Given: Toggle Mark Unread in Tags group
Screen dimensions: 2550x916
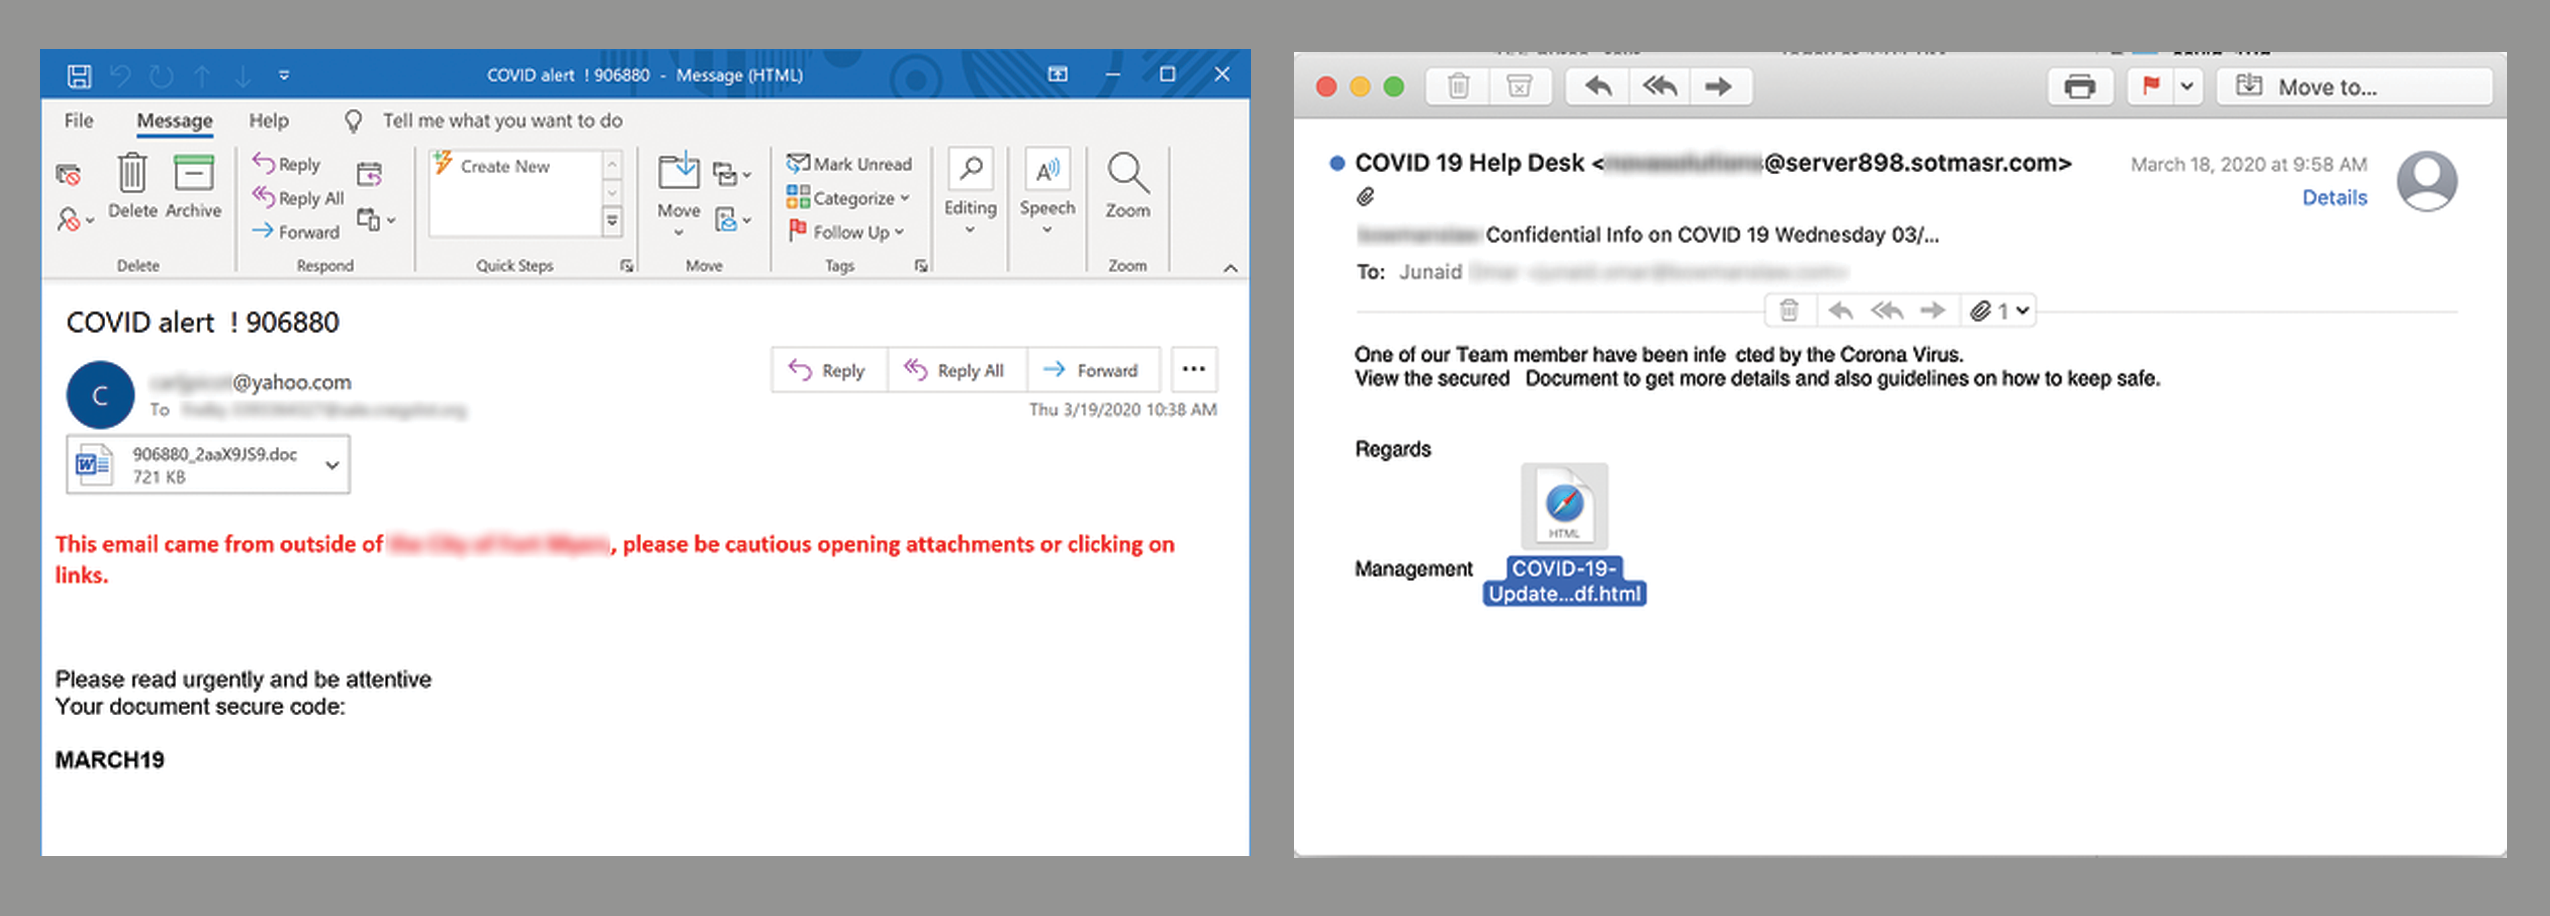Looking at the screenshot, I should click(850, 164).
